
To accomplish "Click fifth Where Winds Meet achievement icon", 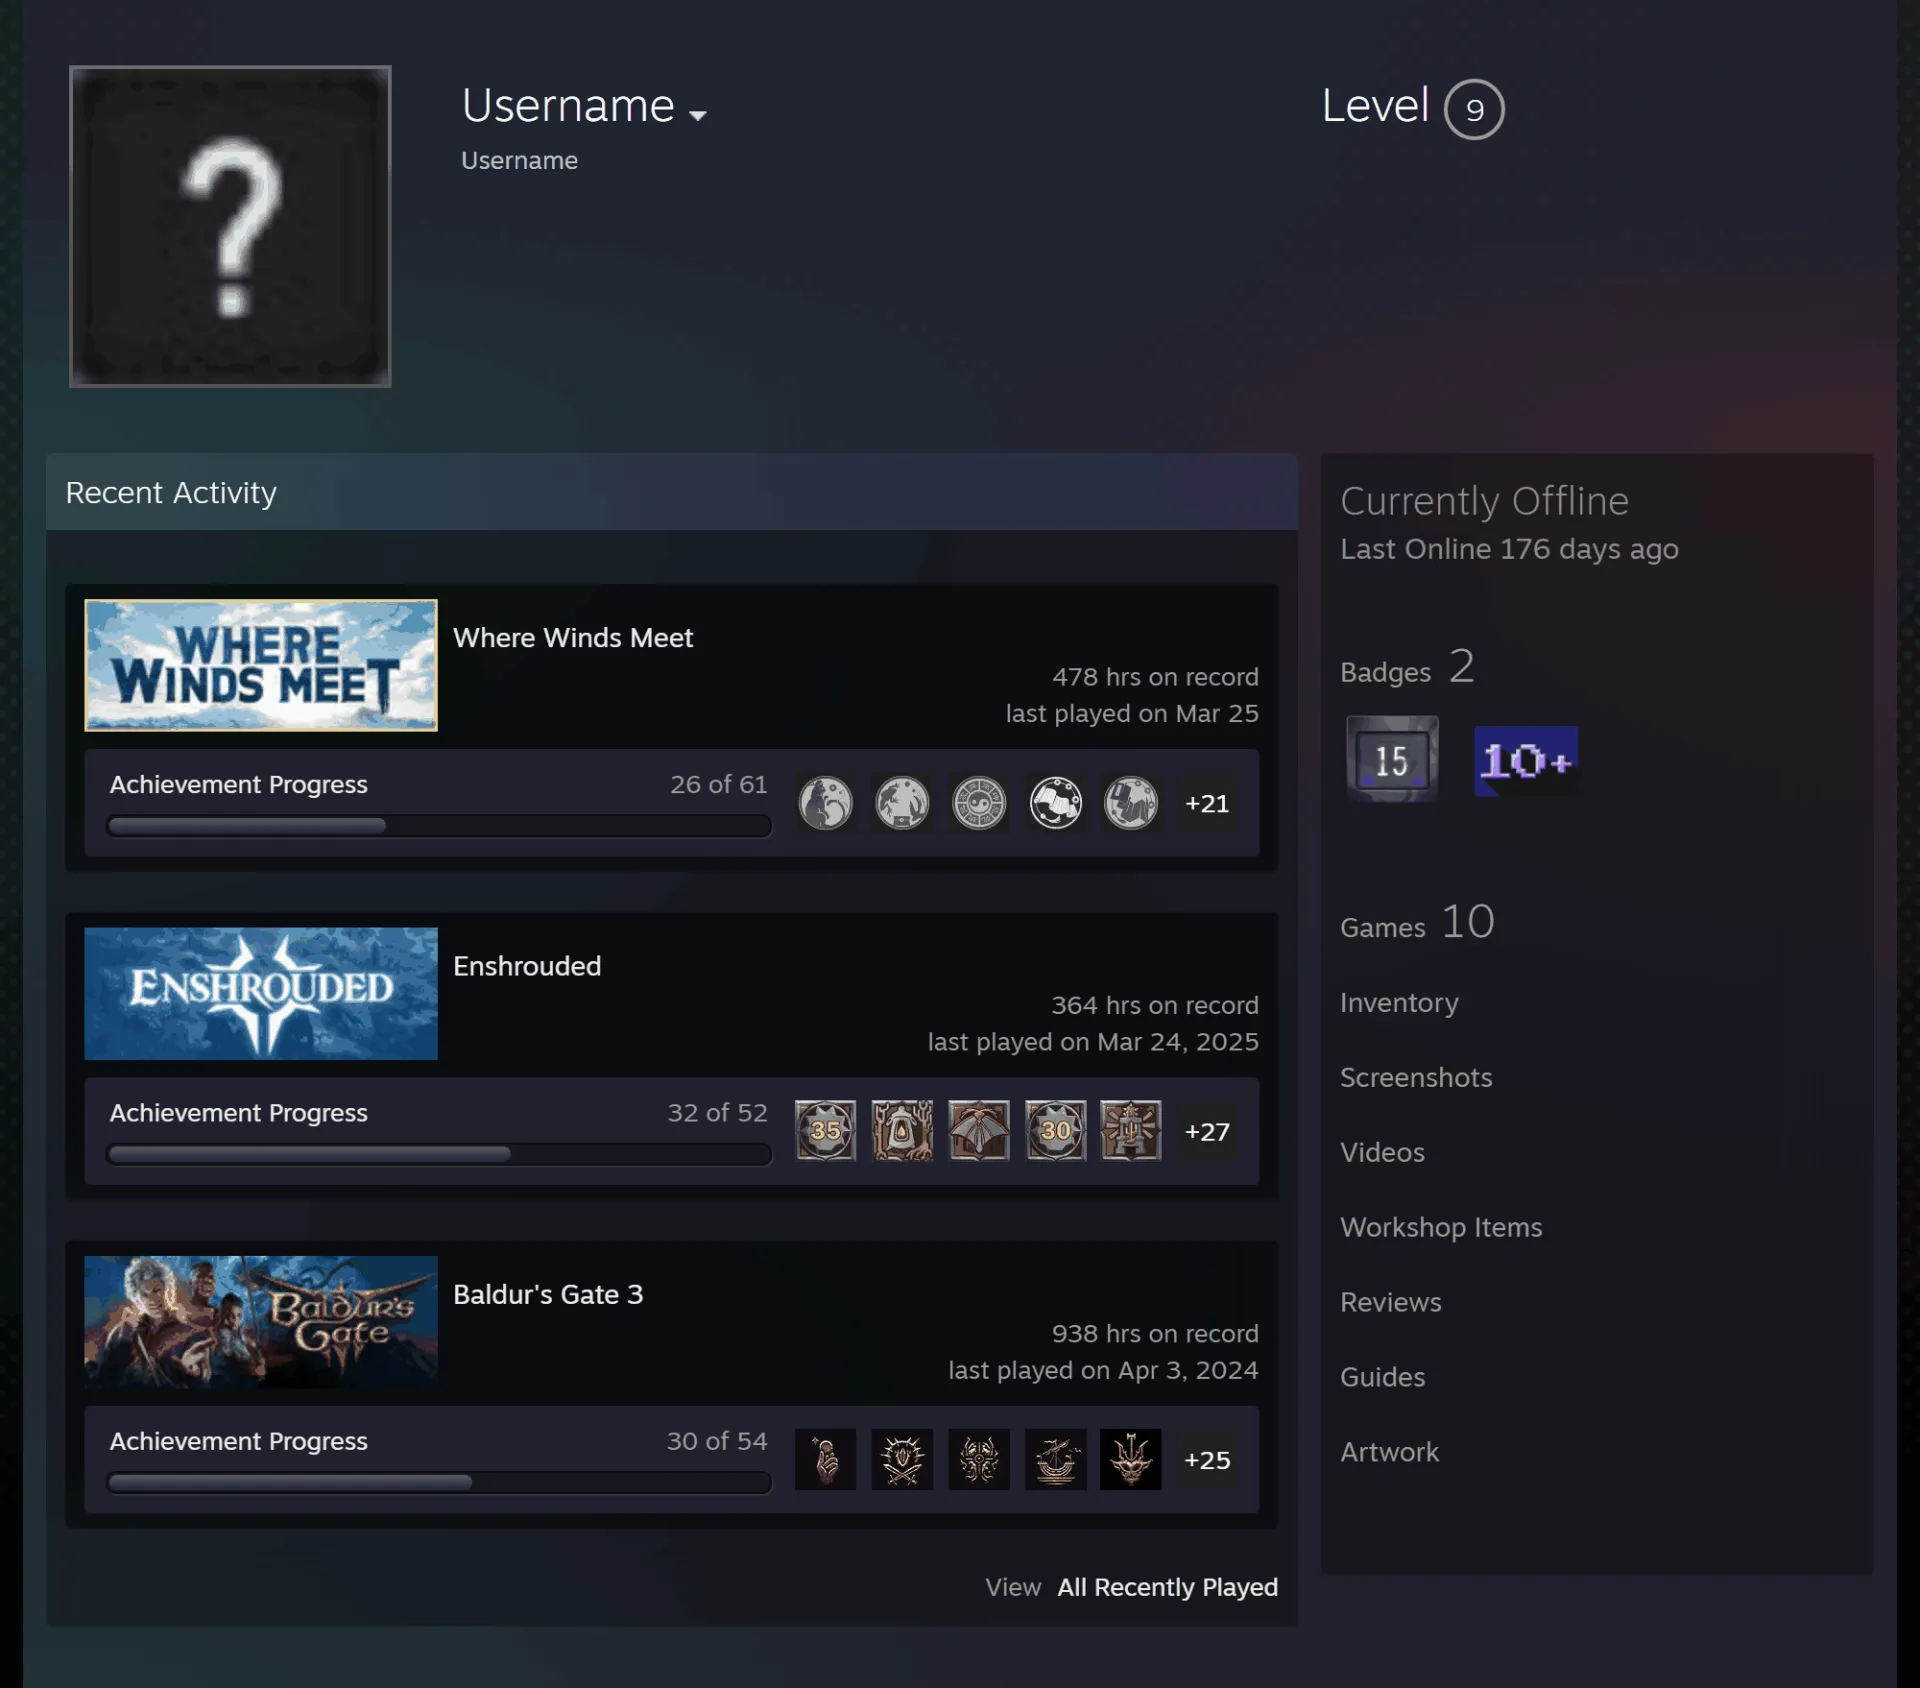I will (x=1131, y=803).
